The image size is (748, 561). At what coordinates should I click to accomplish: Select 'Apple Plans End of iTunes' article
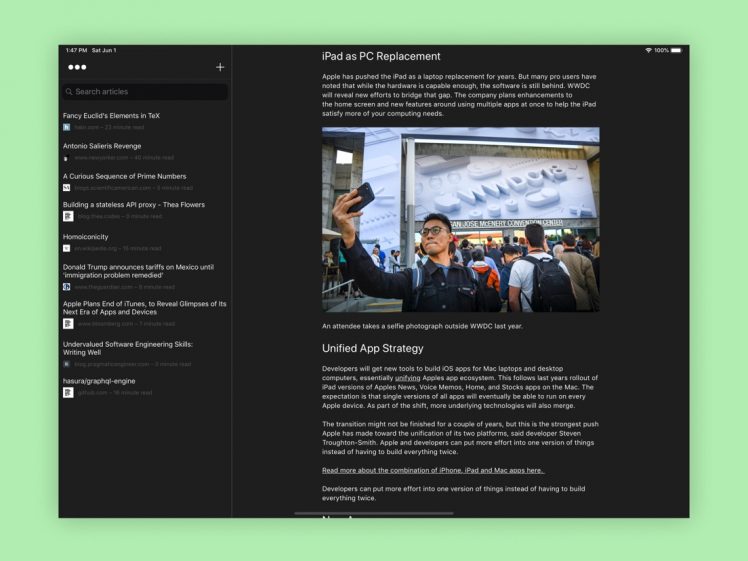tap(144, 308)
